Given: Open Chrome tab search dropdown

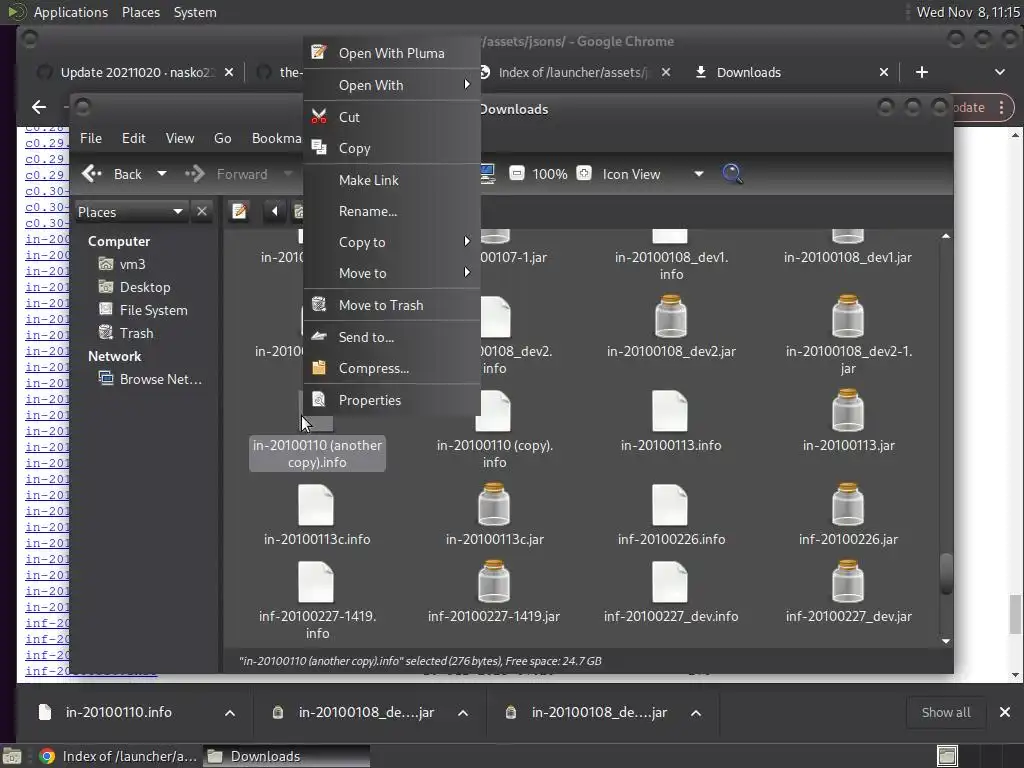Looking at the screenshot, I should point(1000,72).
